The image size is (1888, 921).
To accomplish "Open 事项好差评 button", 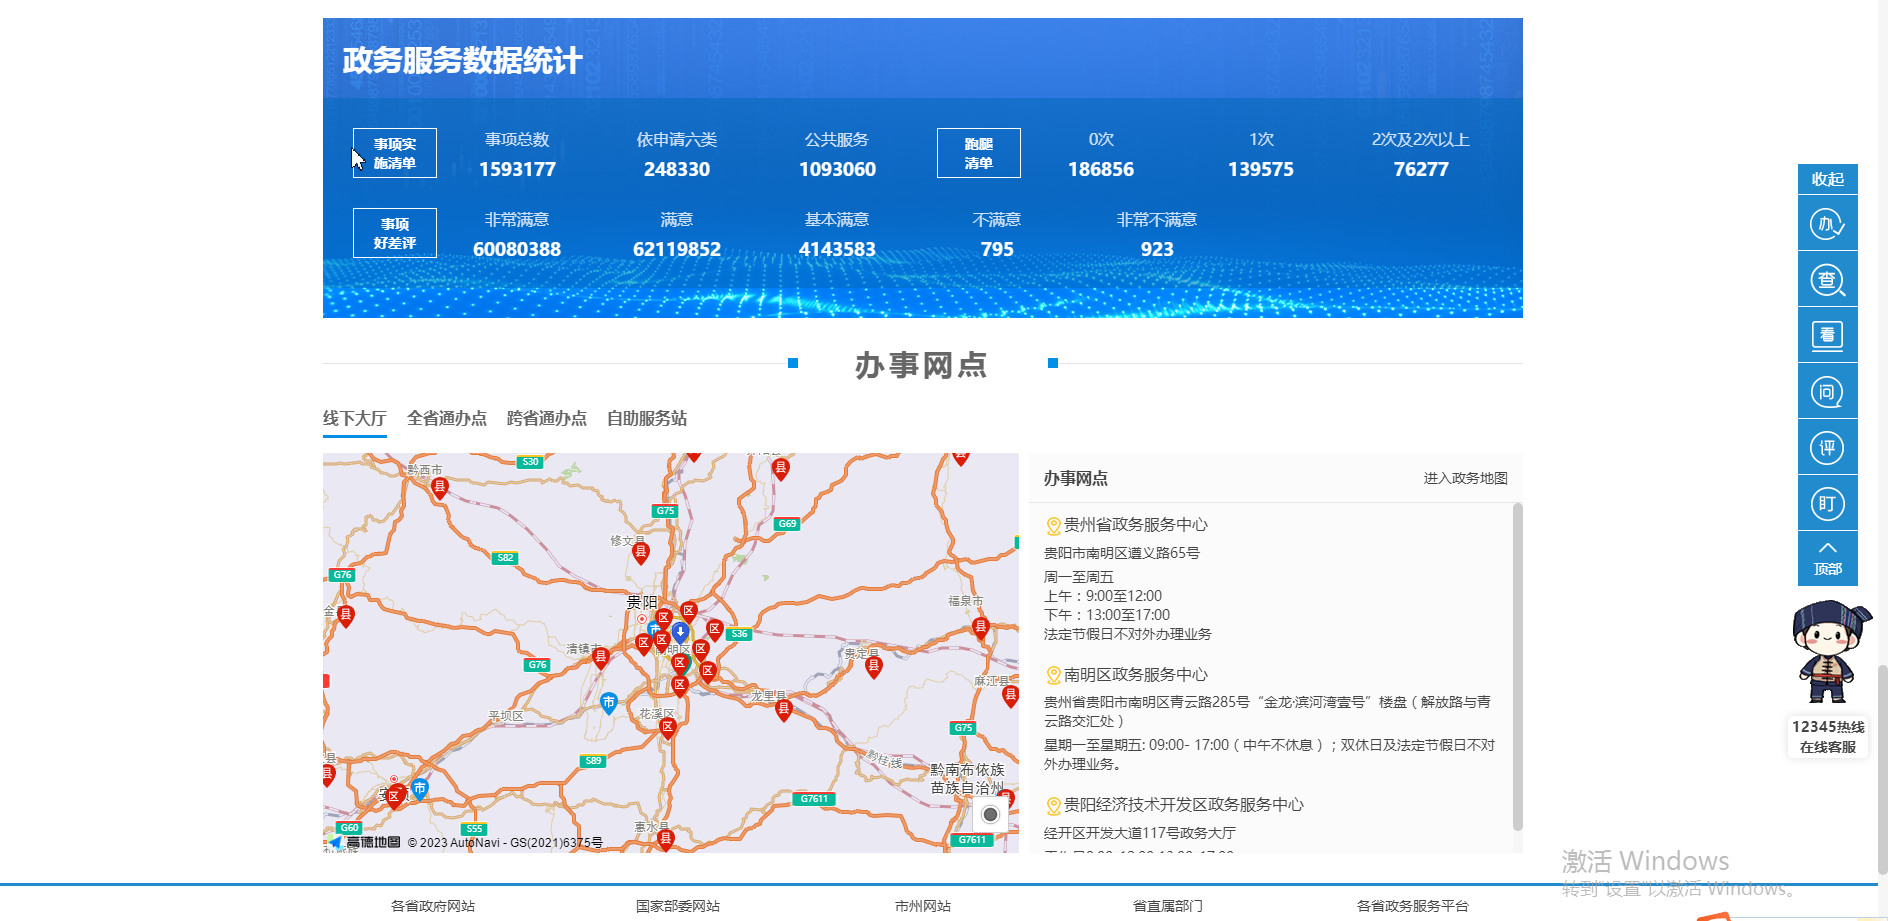I will [x=395, y=233].
